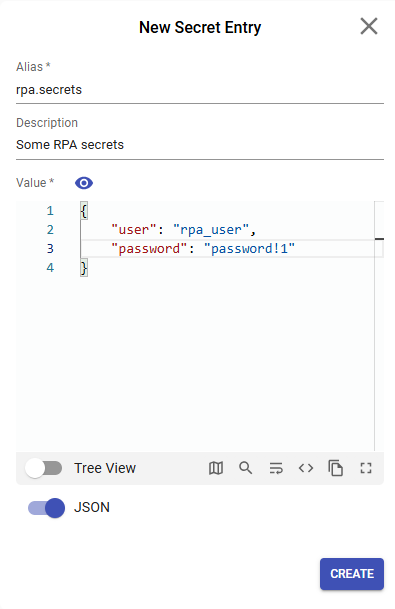Image resolution: width=395 pixels, height=609 pixels.
Task: Click line number 4 in editor gutter
Action: pos(50,268)
